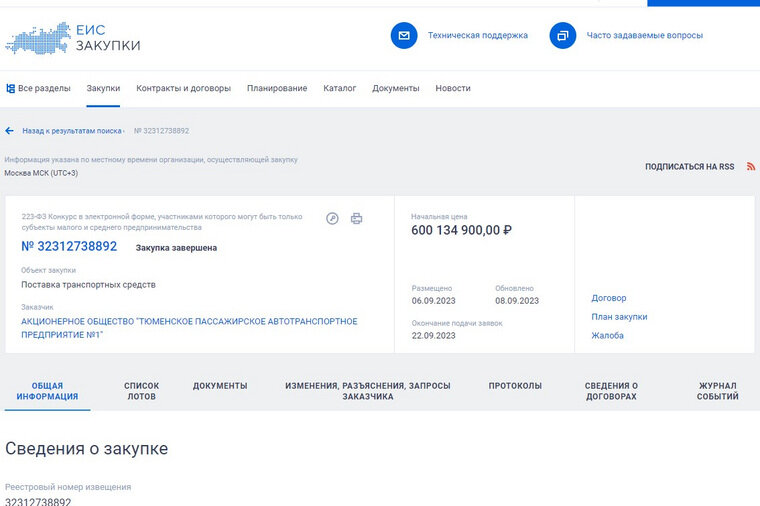Open the Каталог menu item
Image resolution: width=760 pixels, height=506 pixels.
339,88
